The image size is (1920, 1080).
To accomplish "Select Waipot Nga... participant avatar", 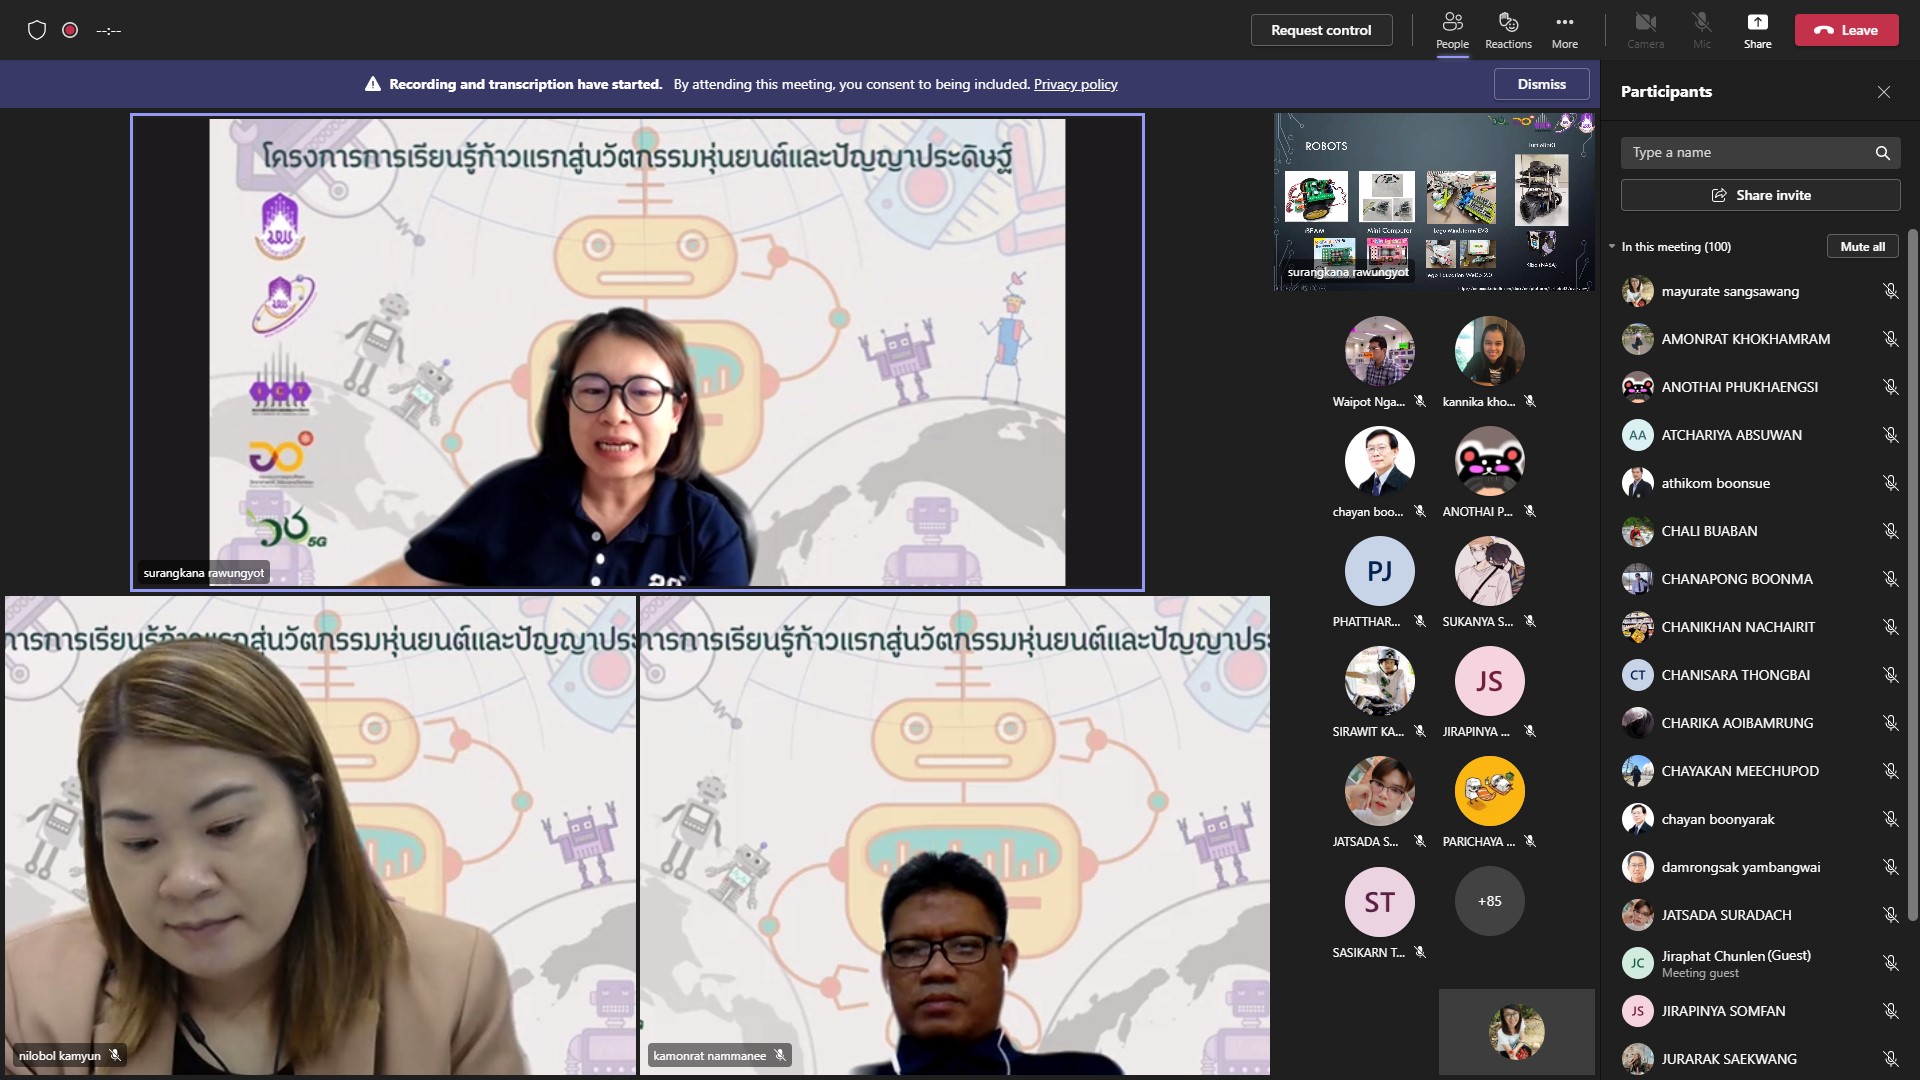I will [x=1379, y=351].
